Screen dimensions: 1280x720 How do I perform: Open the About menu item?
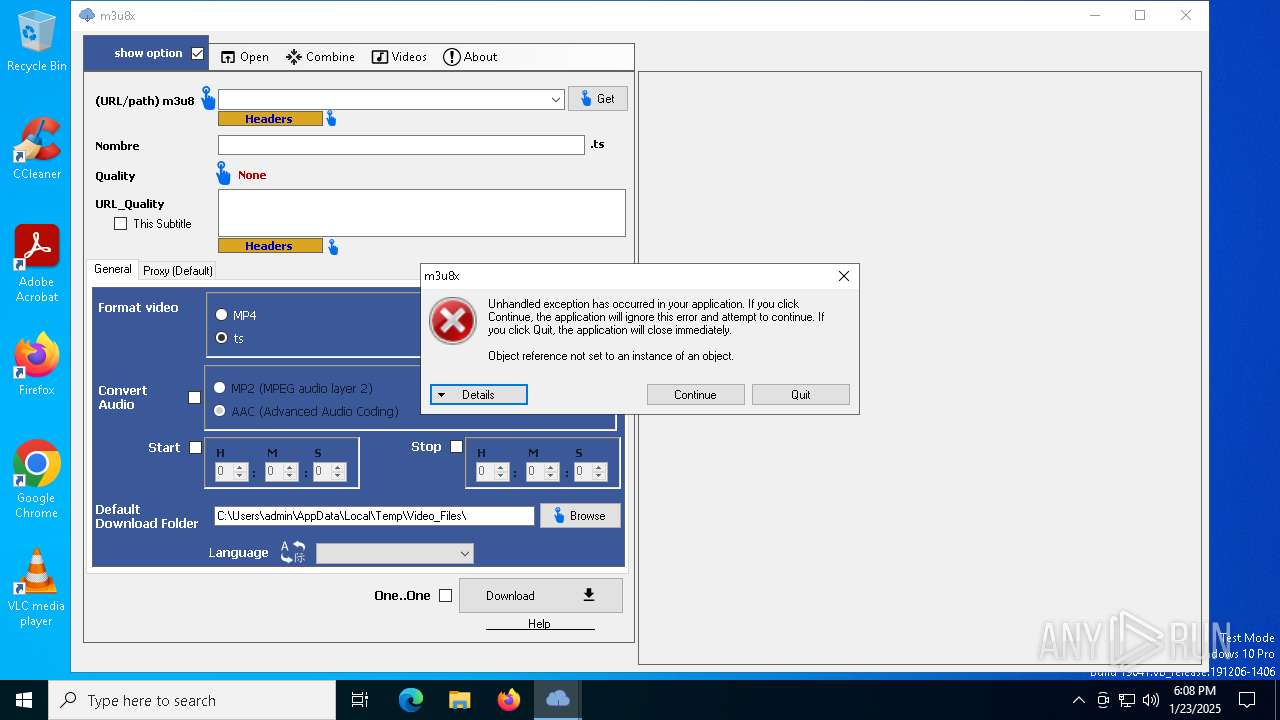(x=470, y=57)
